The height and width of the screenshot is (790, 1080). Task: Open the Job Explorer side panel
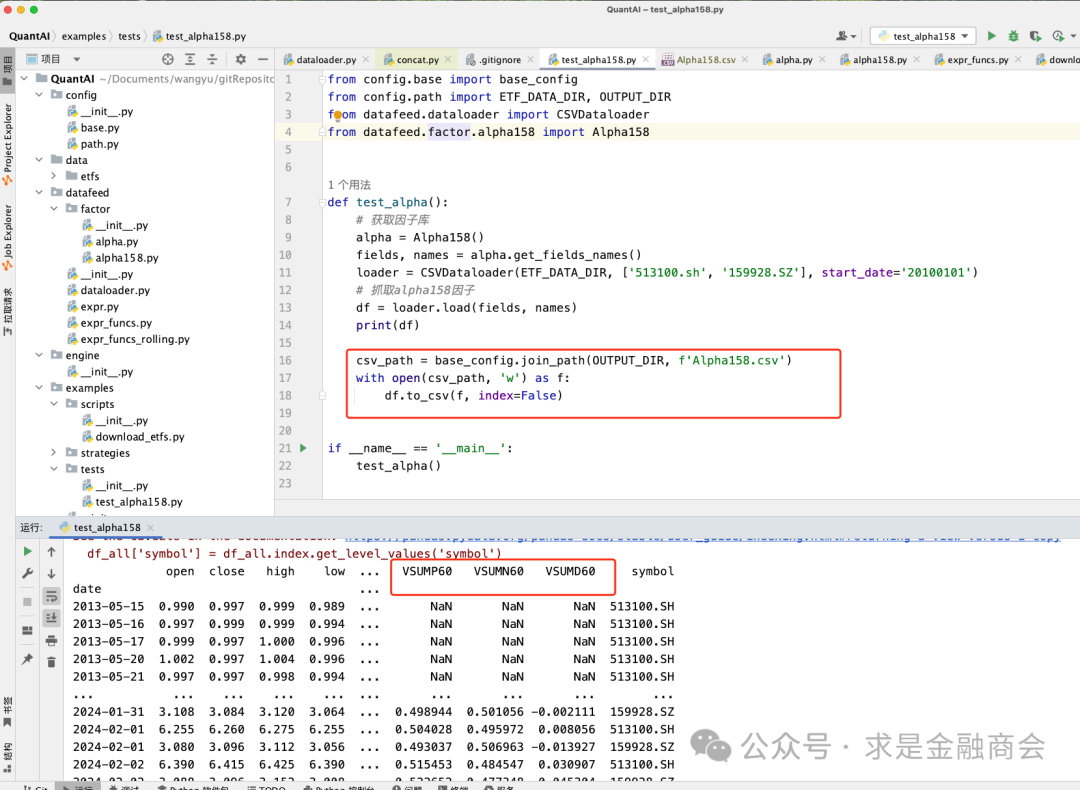[x=8, y=238]
